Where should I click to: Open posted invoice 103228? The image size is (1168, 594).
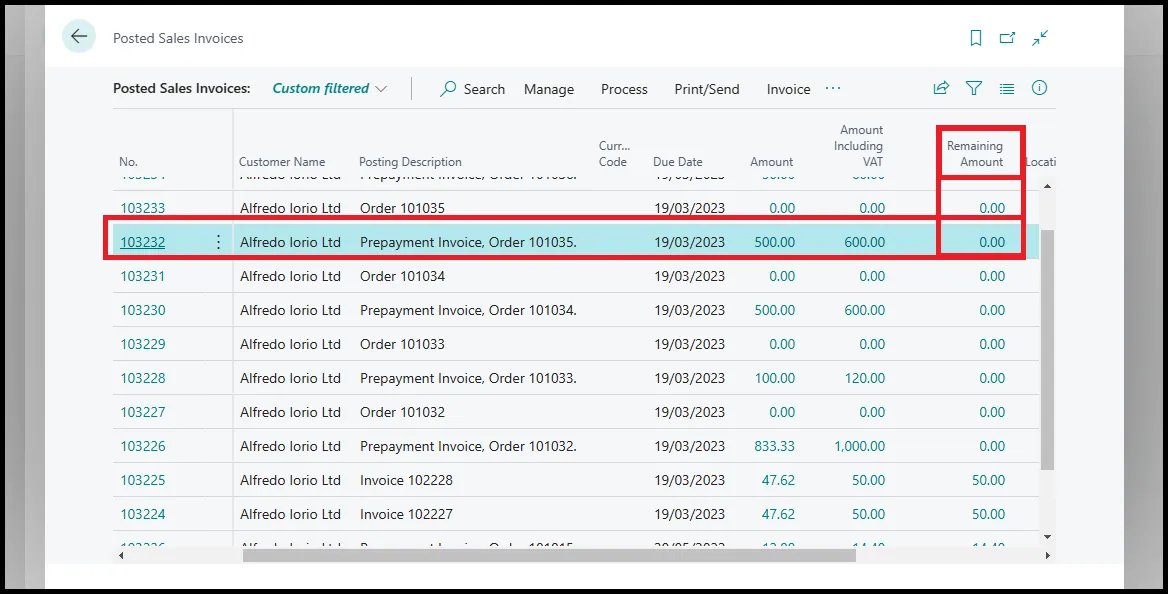pos(143,378)
